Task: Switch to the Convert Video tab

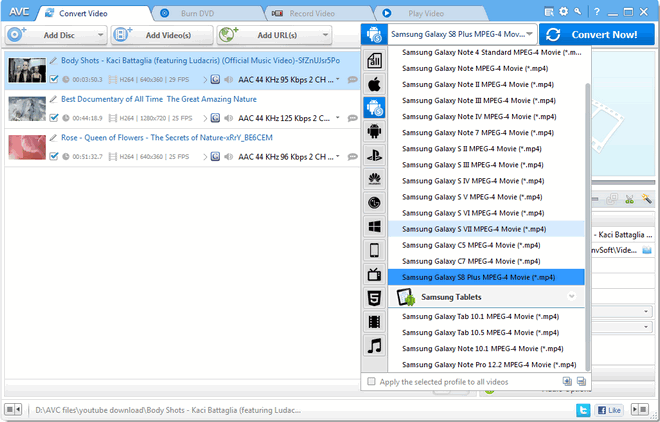Action: click(93, 13)
